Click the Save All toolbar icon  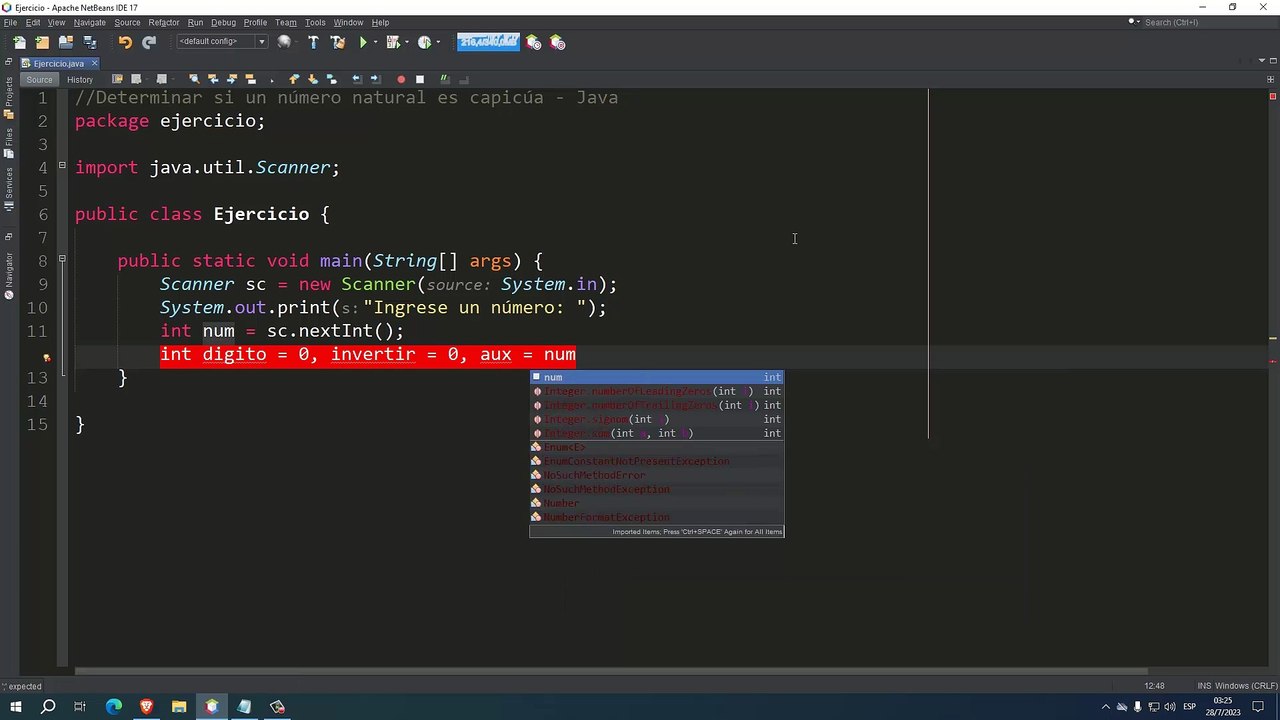[90, 42]
